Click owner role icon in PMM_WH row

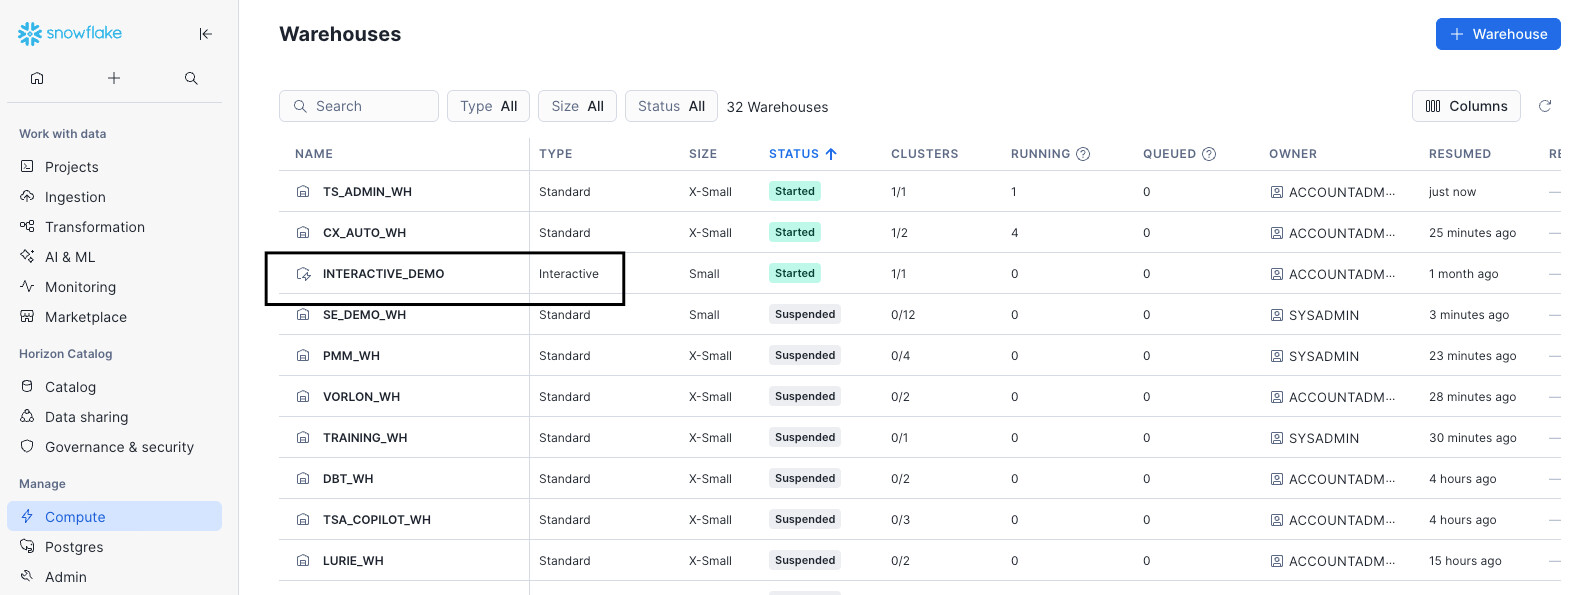(x=1277, y=356)
